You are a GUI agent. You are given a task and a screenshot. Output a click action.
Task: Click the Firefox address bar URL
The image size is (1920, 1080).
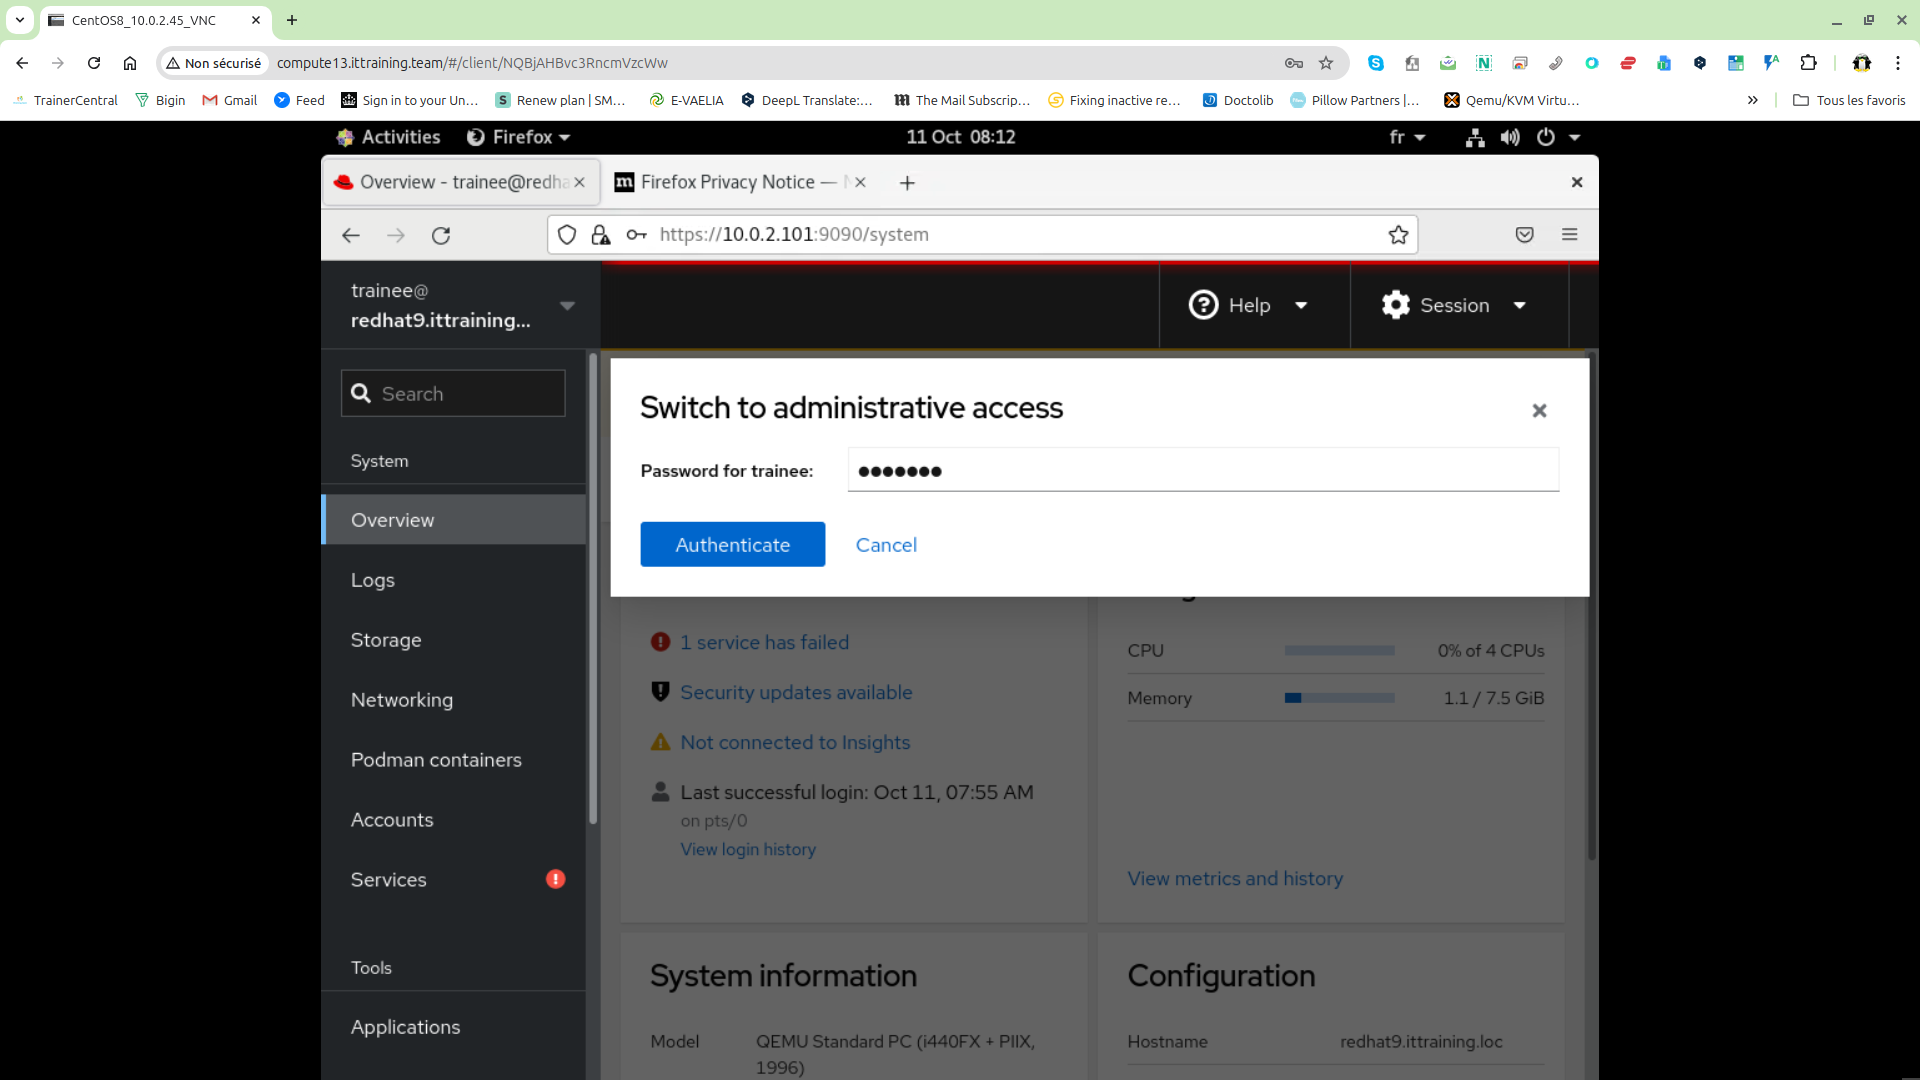[794, 234]
